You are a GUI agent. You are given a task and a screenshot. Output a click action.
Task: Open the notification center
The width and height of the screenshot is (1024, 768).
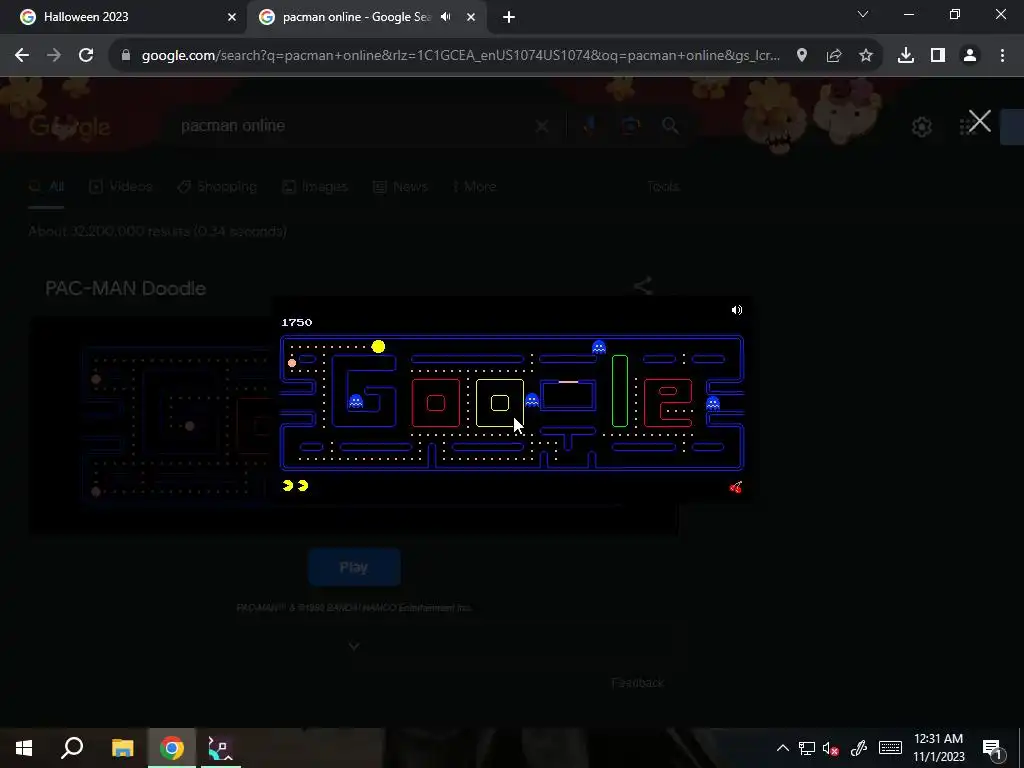click(992, 748)
